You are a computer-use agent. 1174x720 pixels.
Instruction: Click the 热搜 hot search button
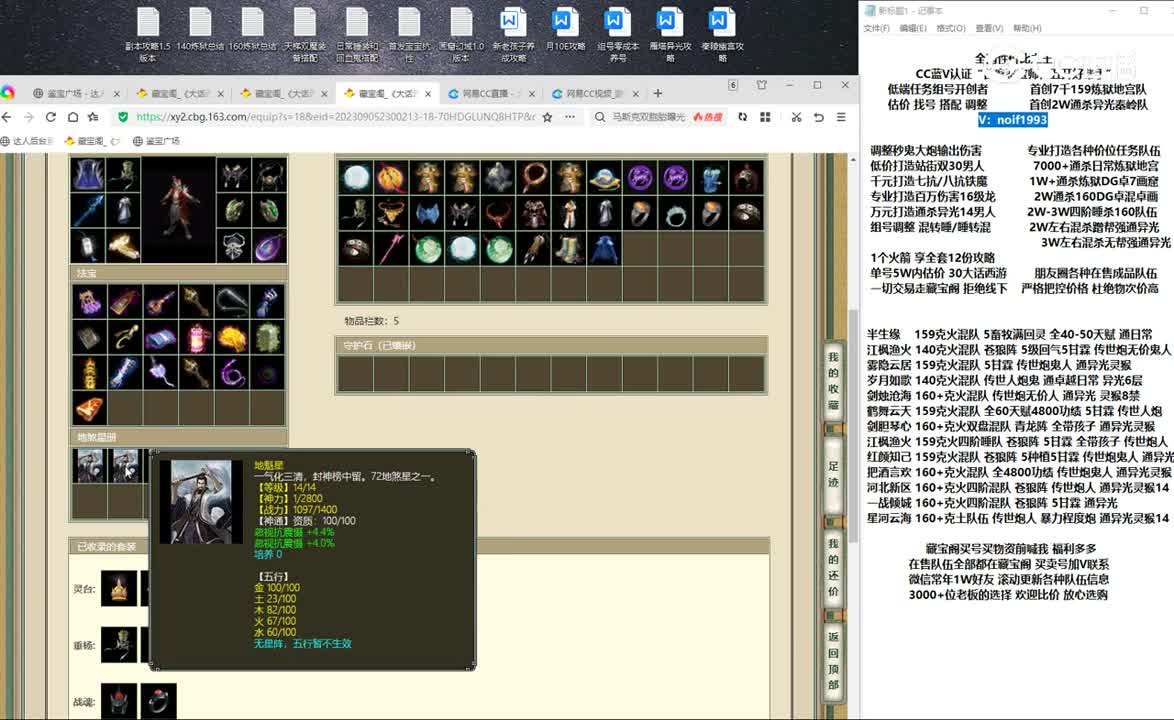[x=708, y=117]
